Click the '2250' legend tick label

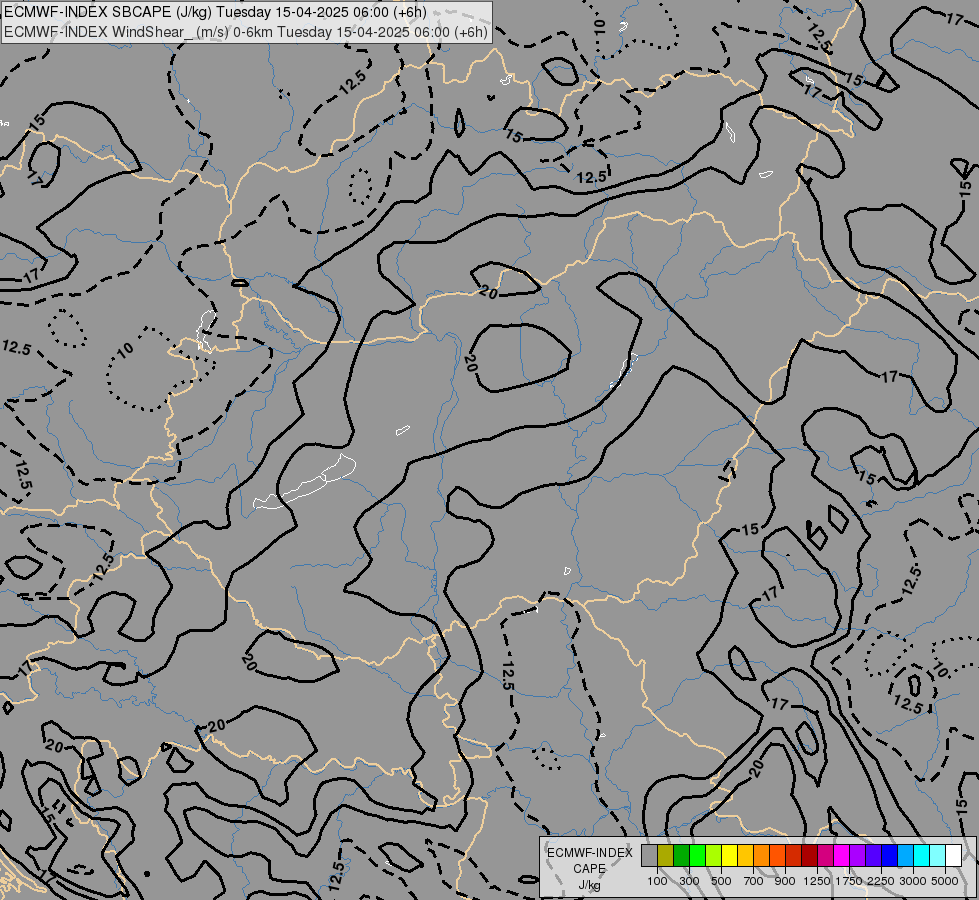point(881,881)
